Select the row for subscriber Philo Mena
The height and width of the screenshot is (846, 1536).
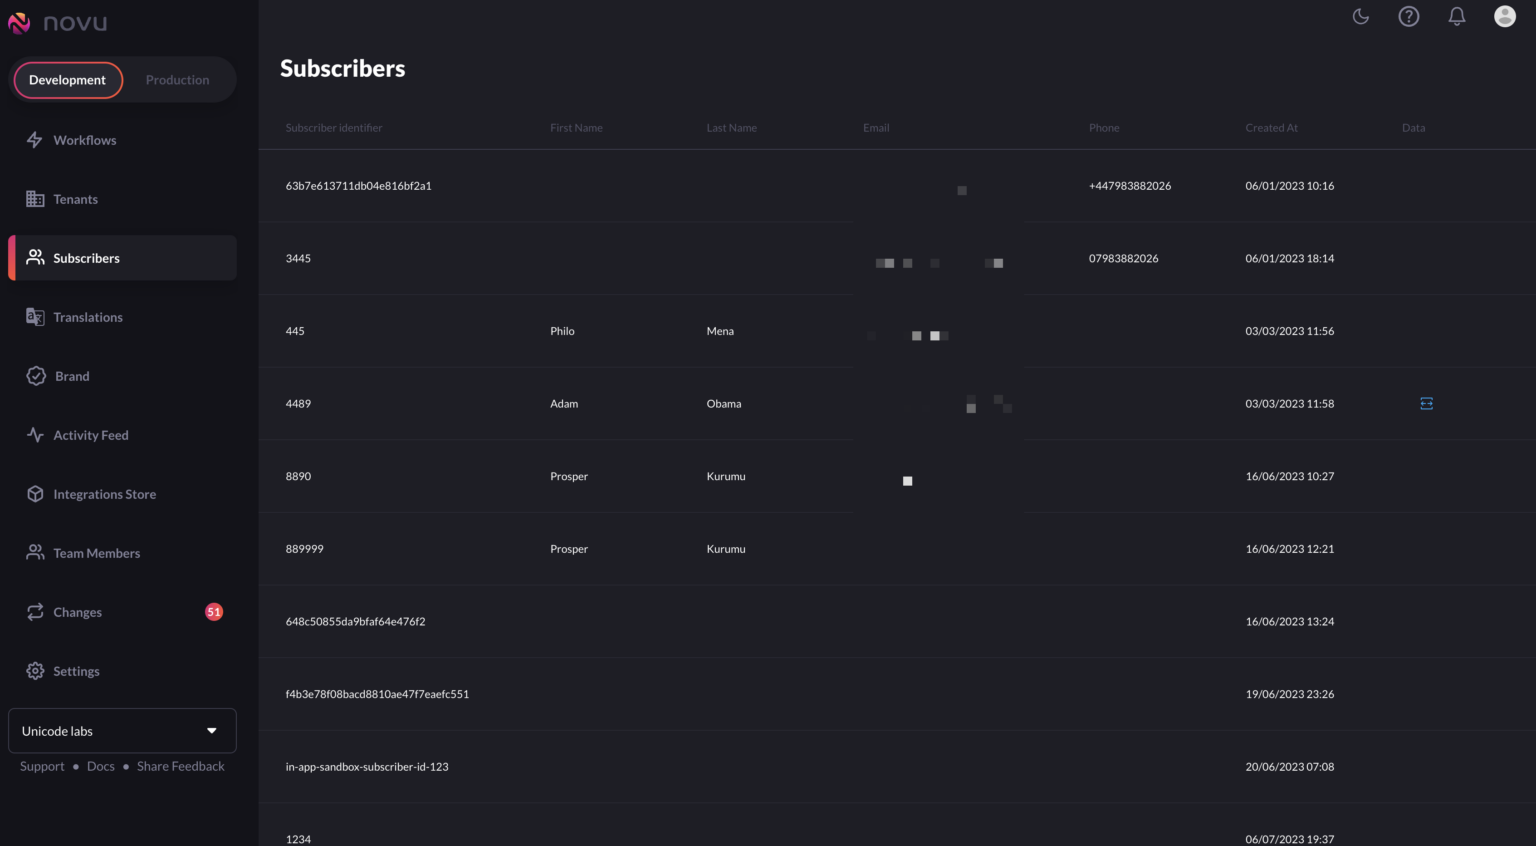tap(600, 331)
